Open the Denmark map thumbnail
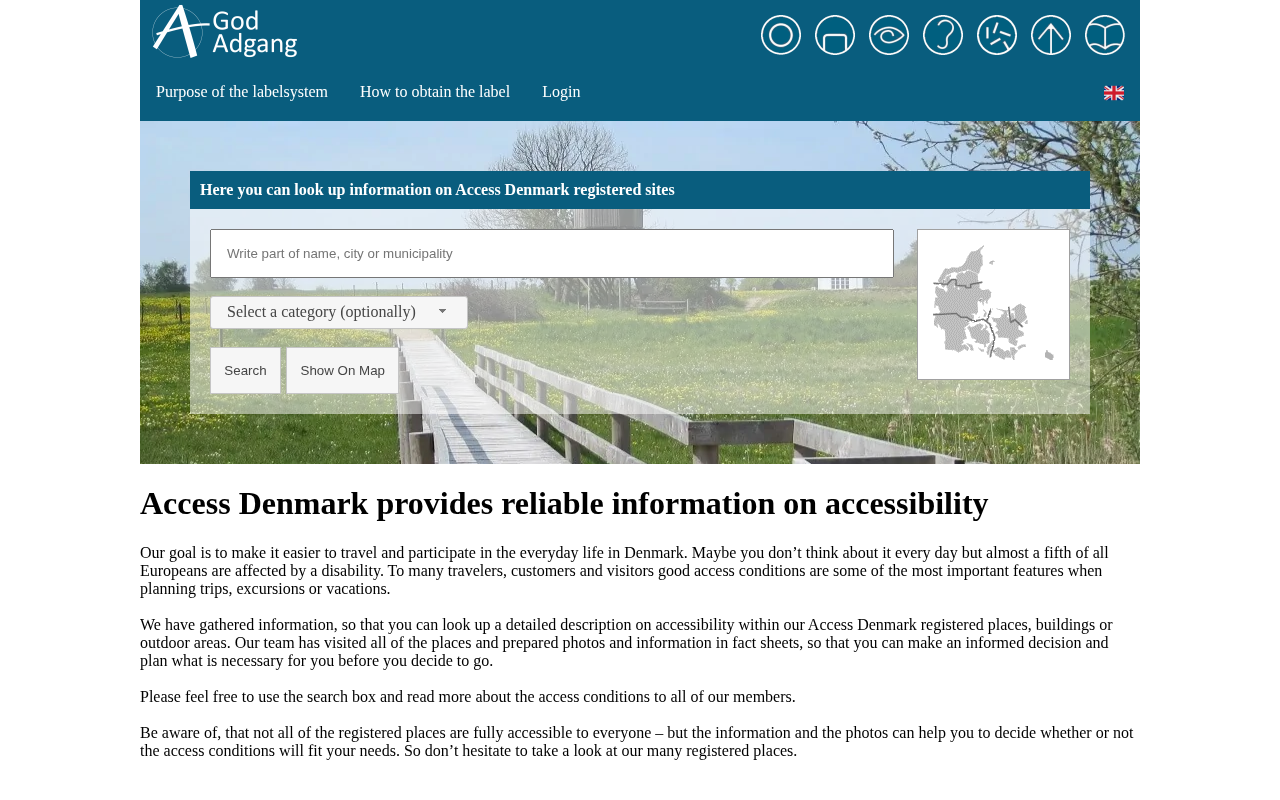Screen dimensions: 1280x800 pyautogui.click(x=993, y=304)
